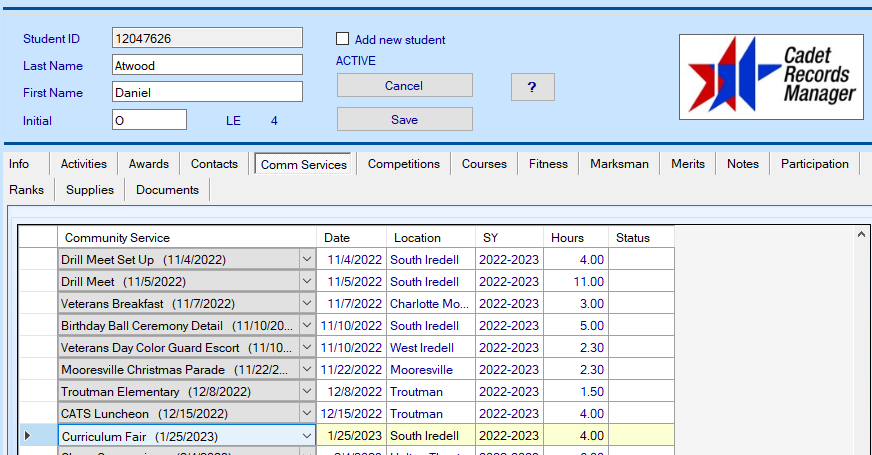The height and width of the screenshot is (455, 872).
Task: Click the scrollbar up arrow
Action: click(862, 234)
